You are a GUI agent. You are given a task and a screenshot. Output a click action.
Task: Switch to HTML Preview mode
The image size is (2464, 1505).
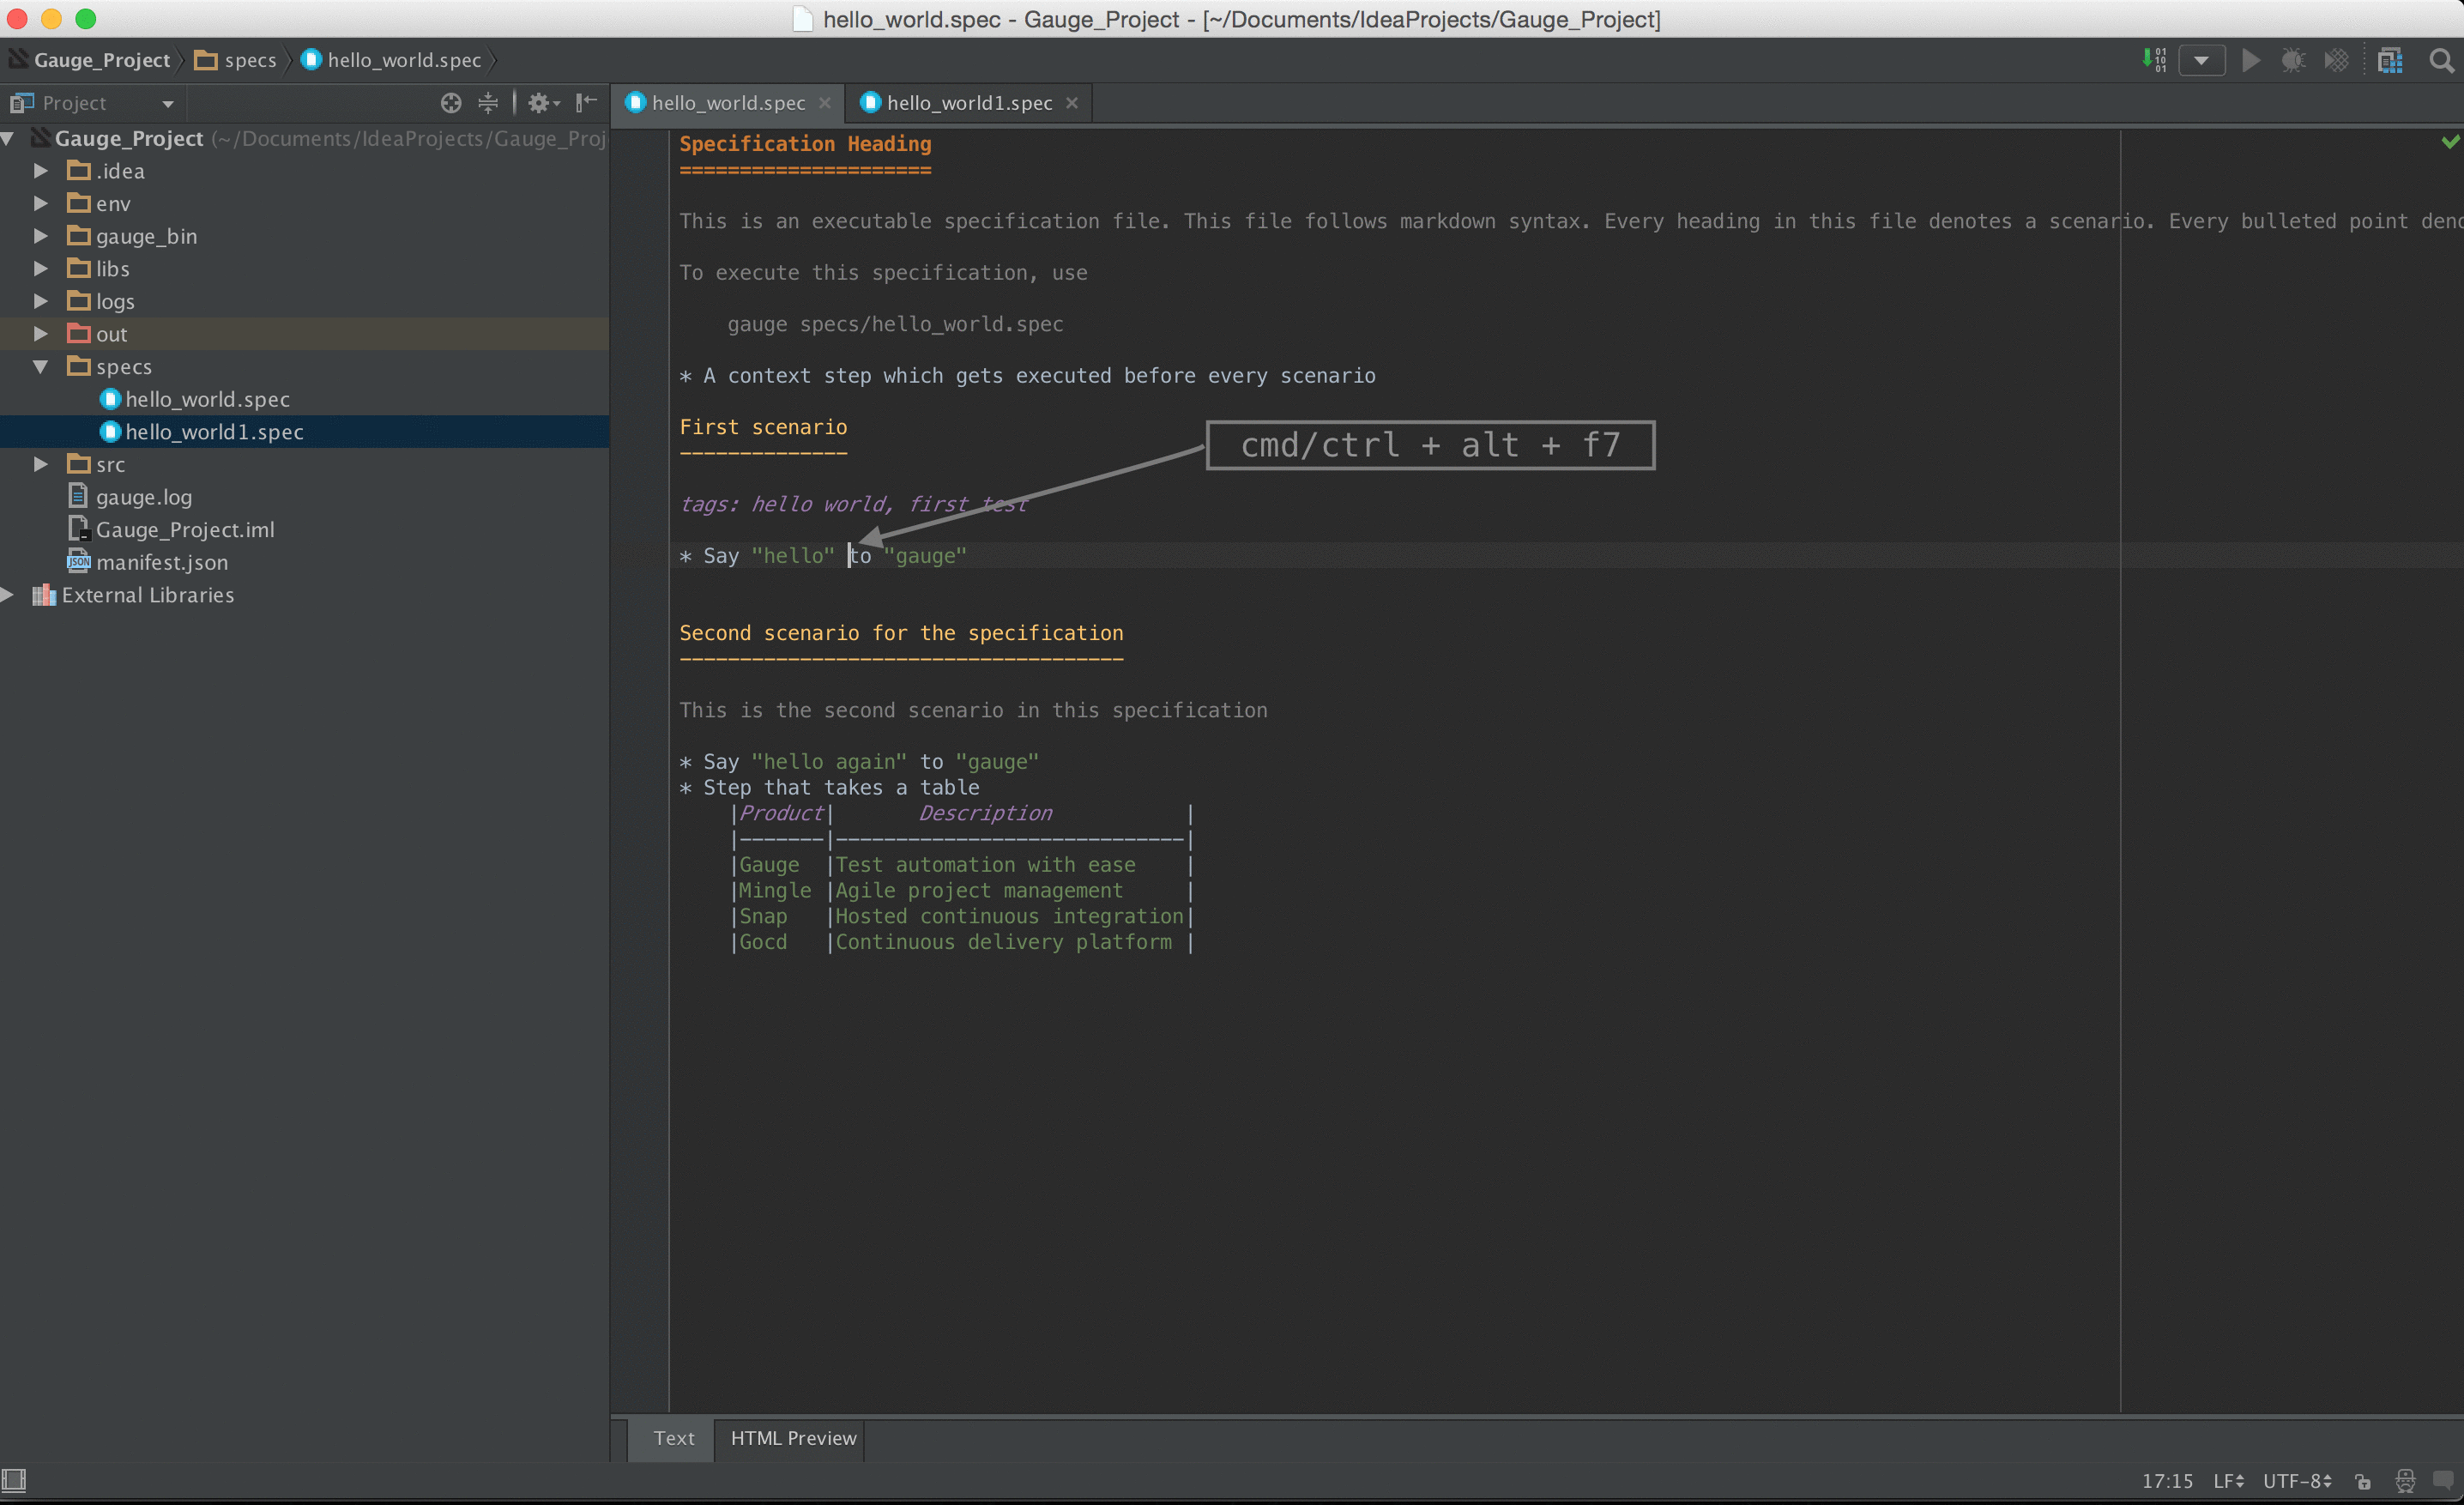[x=794, y=1438]
